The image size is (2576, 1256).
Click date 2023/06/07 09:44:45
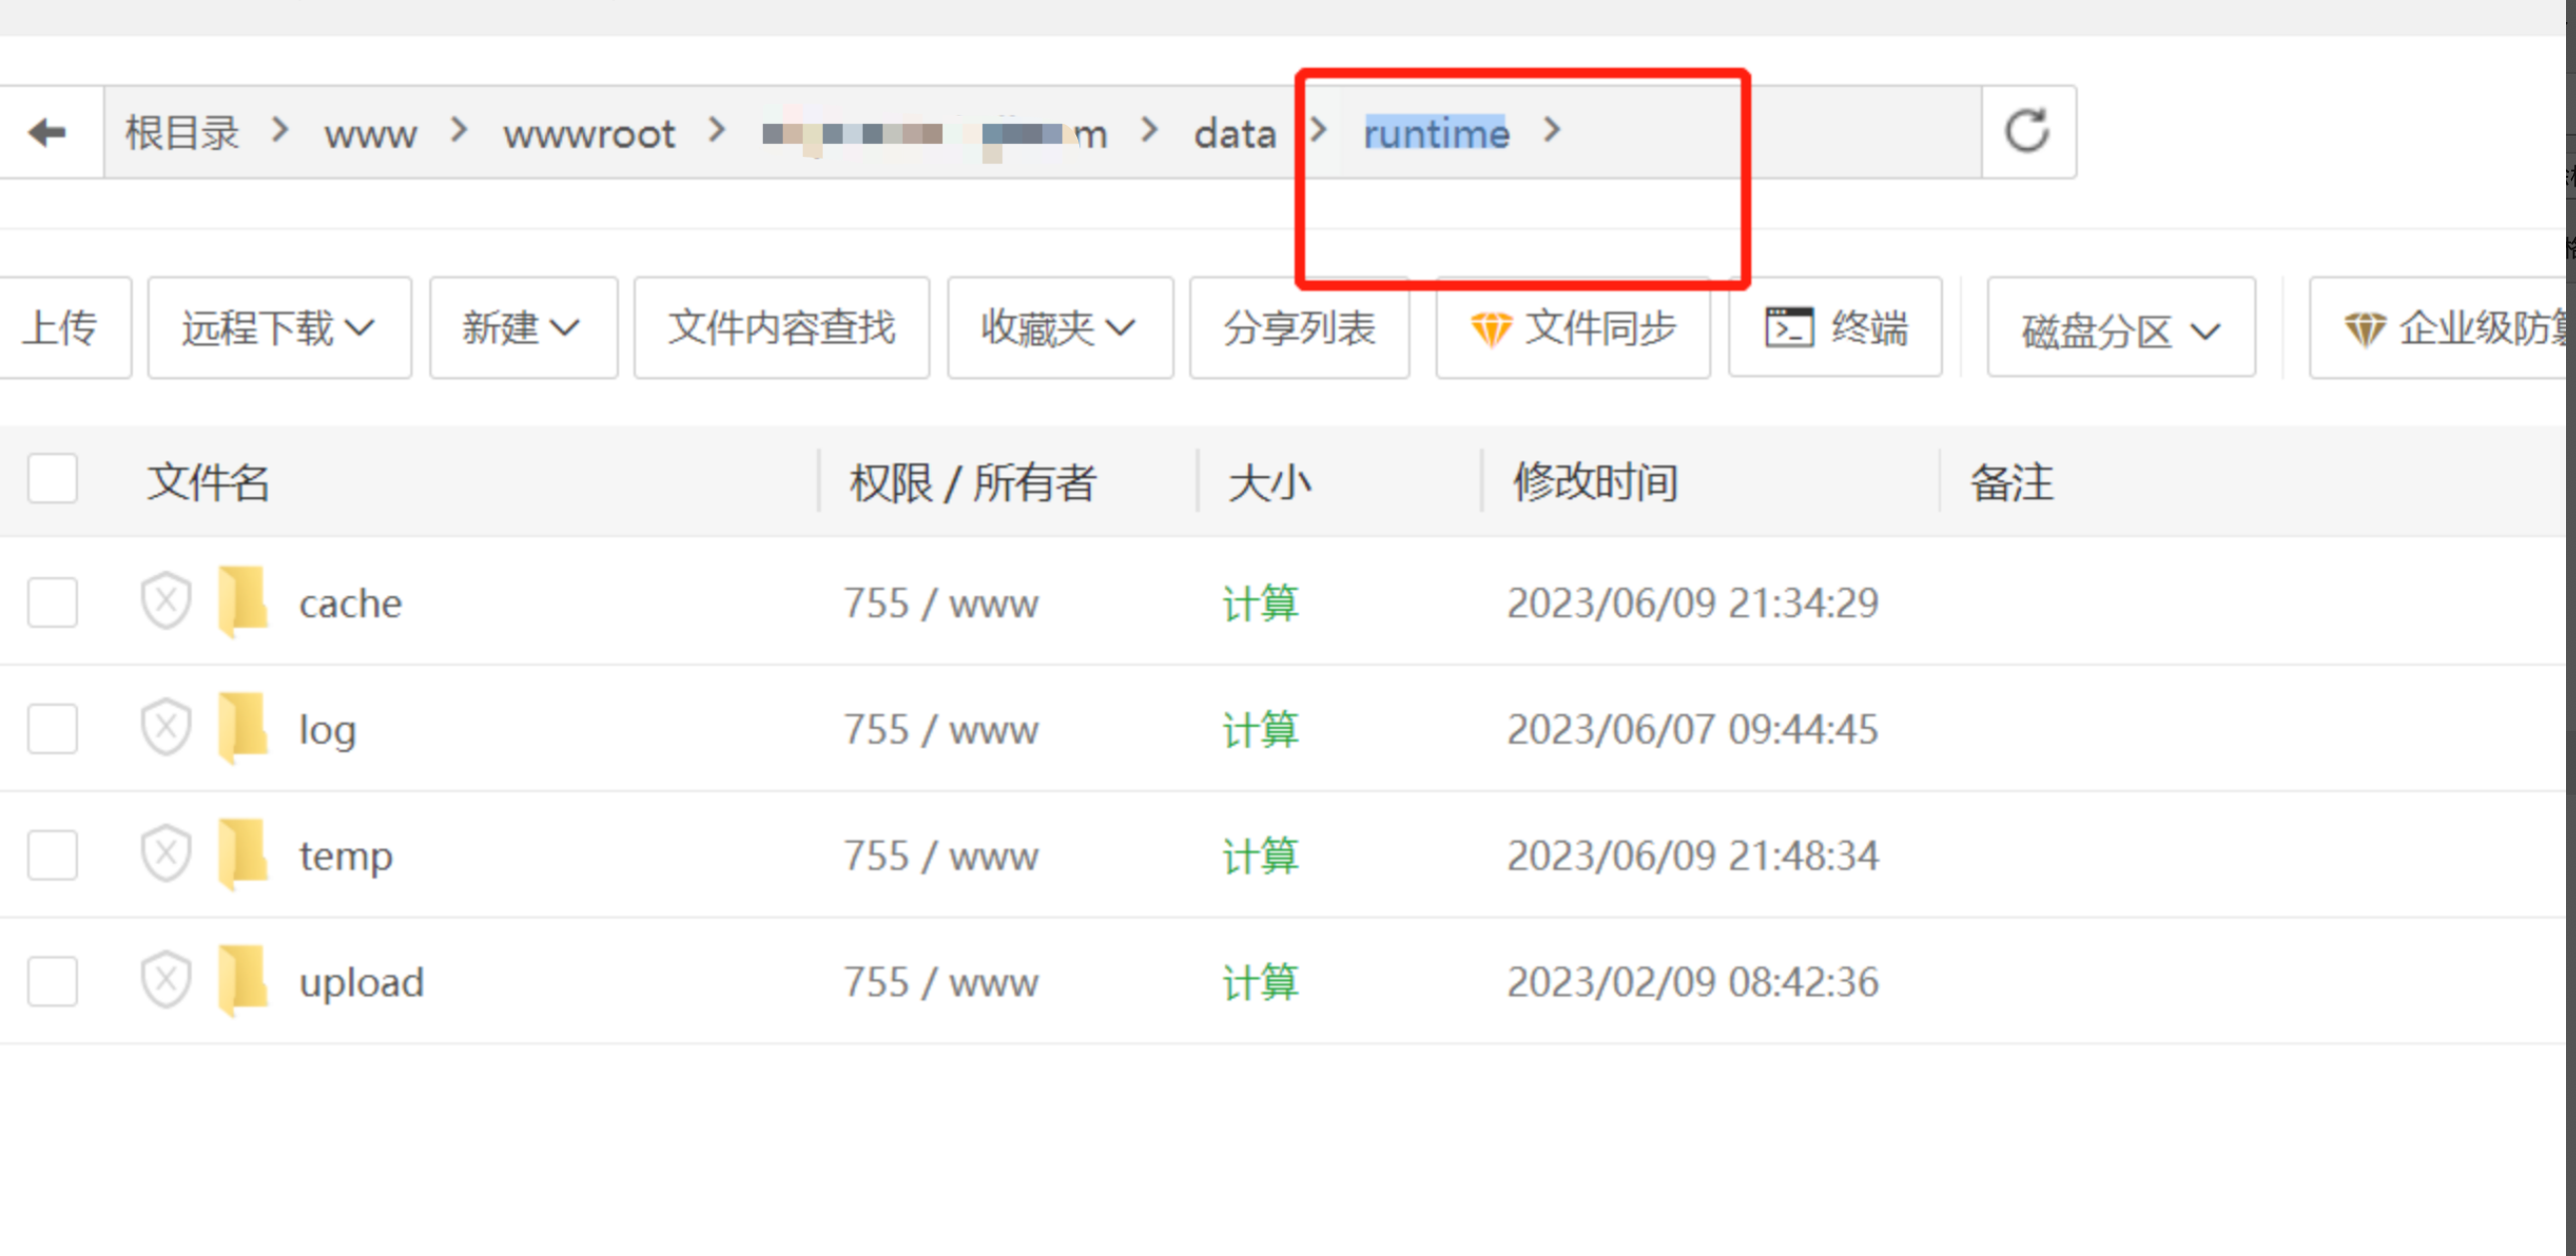point(1692,729)
